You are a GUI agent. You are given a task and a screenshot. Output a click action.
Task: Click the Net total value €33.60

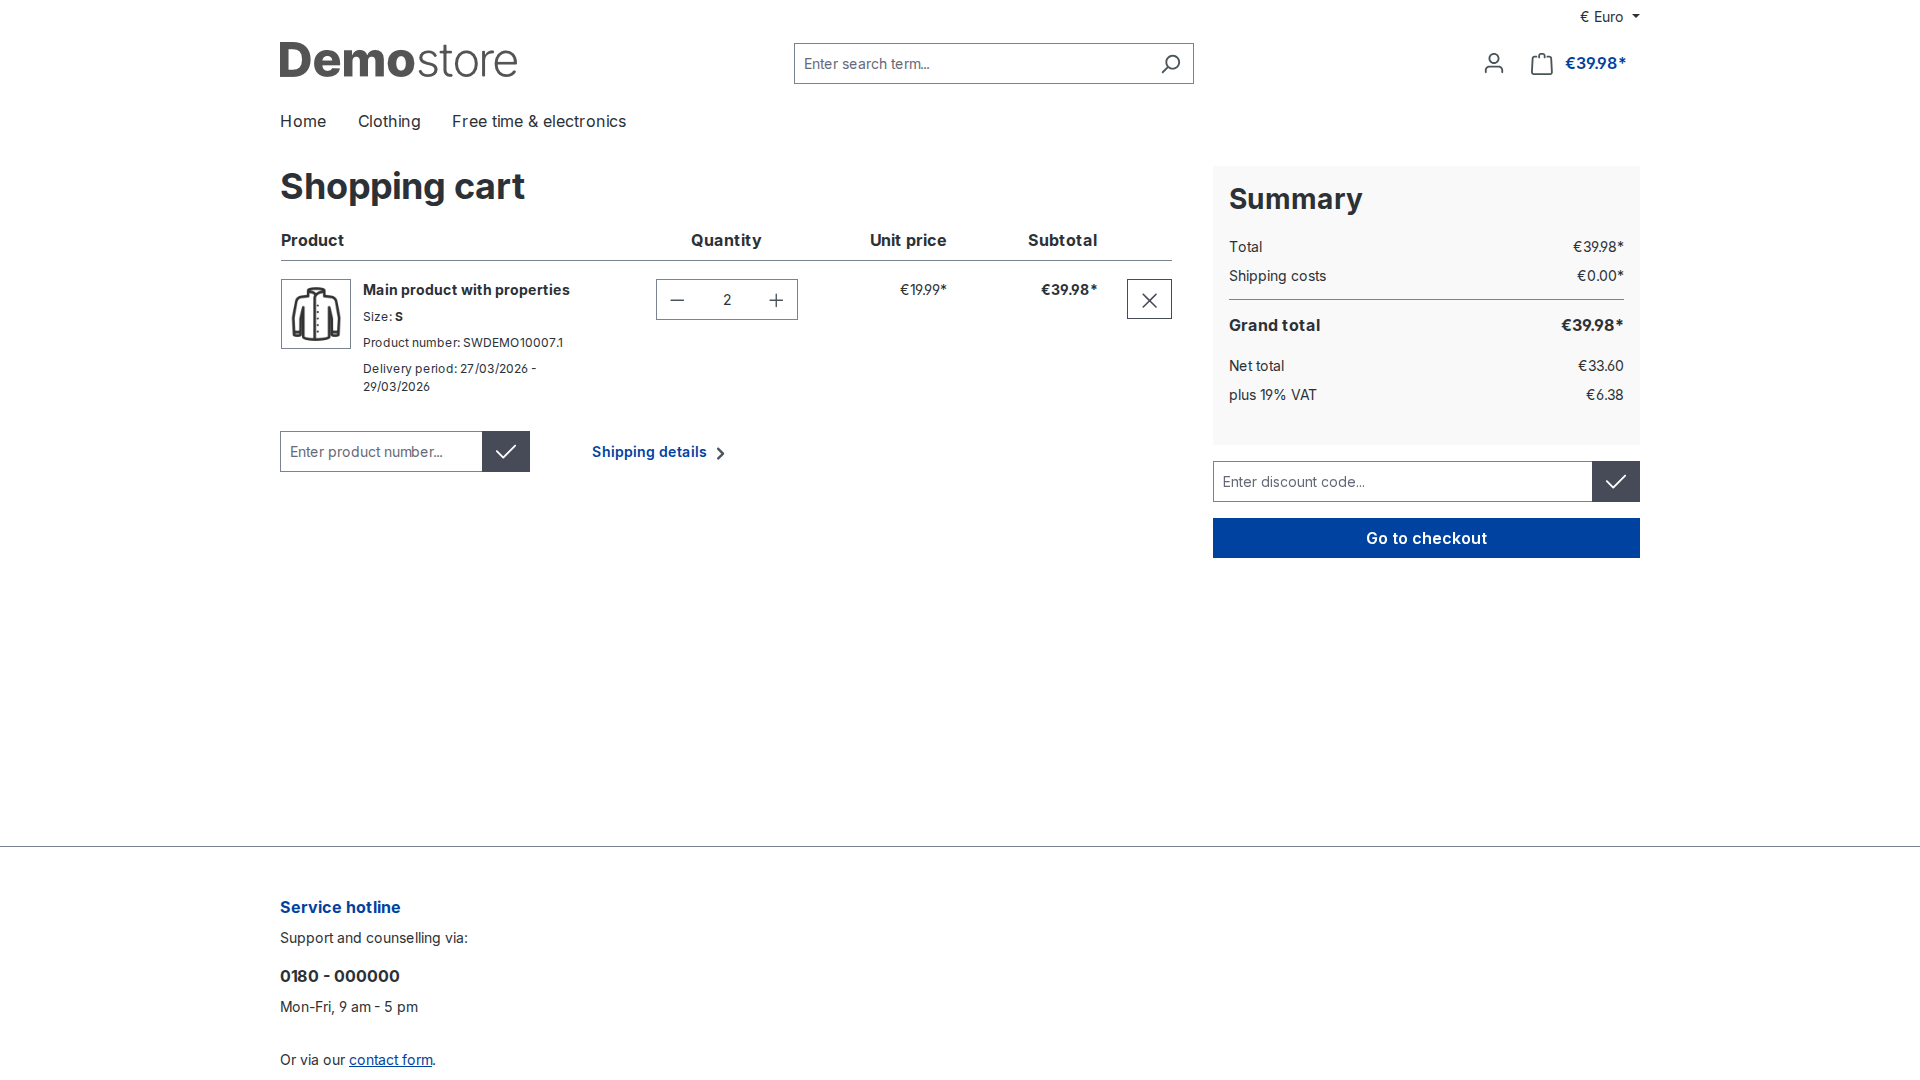1601,366
